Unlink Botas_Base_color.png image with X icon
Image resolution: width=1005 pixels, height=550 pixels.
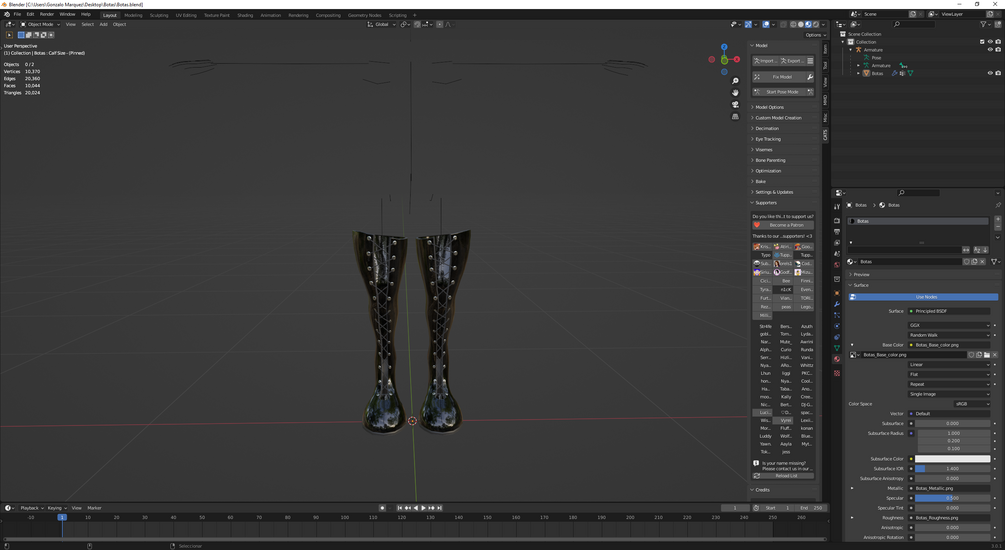(x=995, y=354)
